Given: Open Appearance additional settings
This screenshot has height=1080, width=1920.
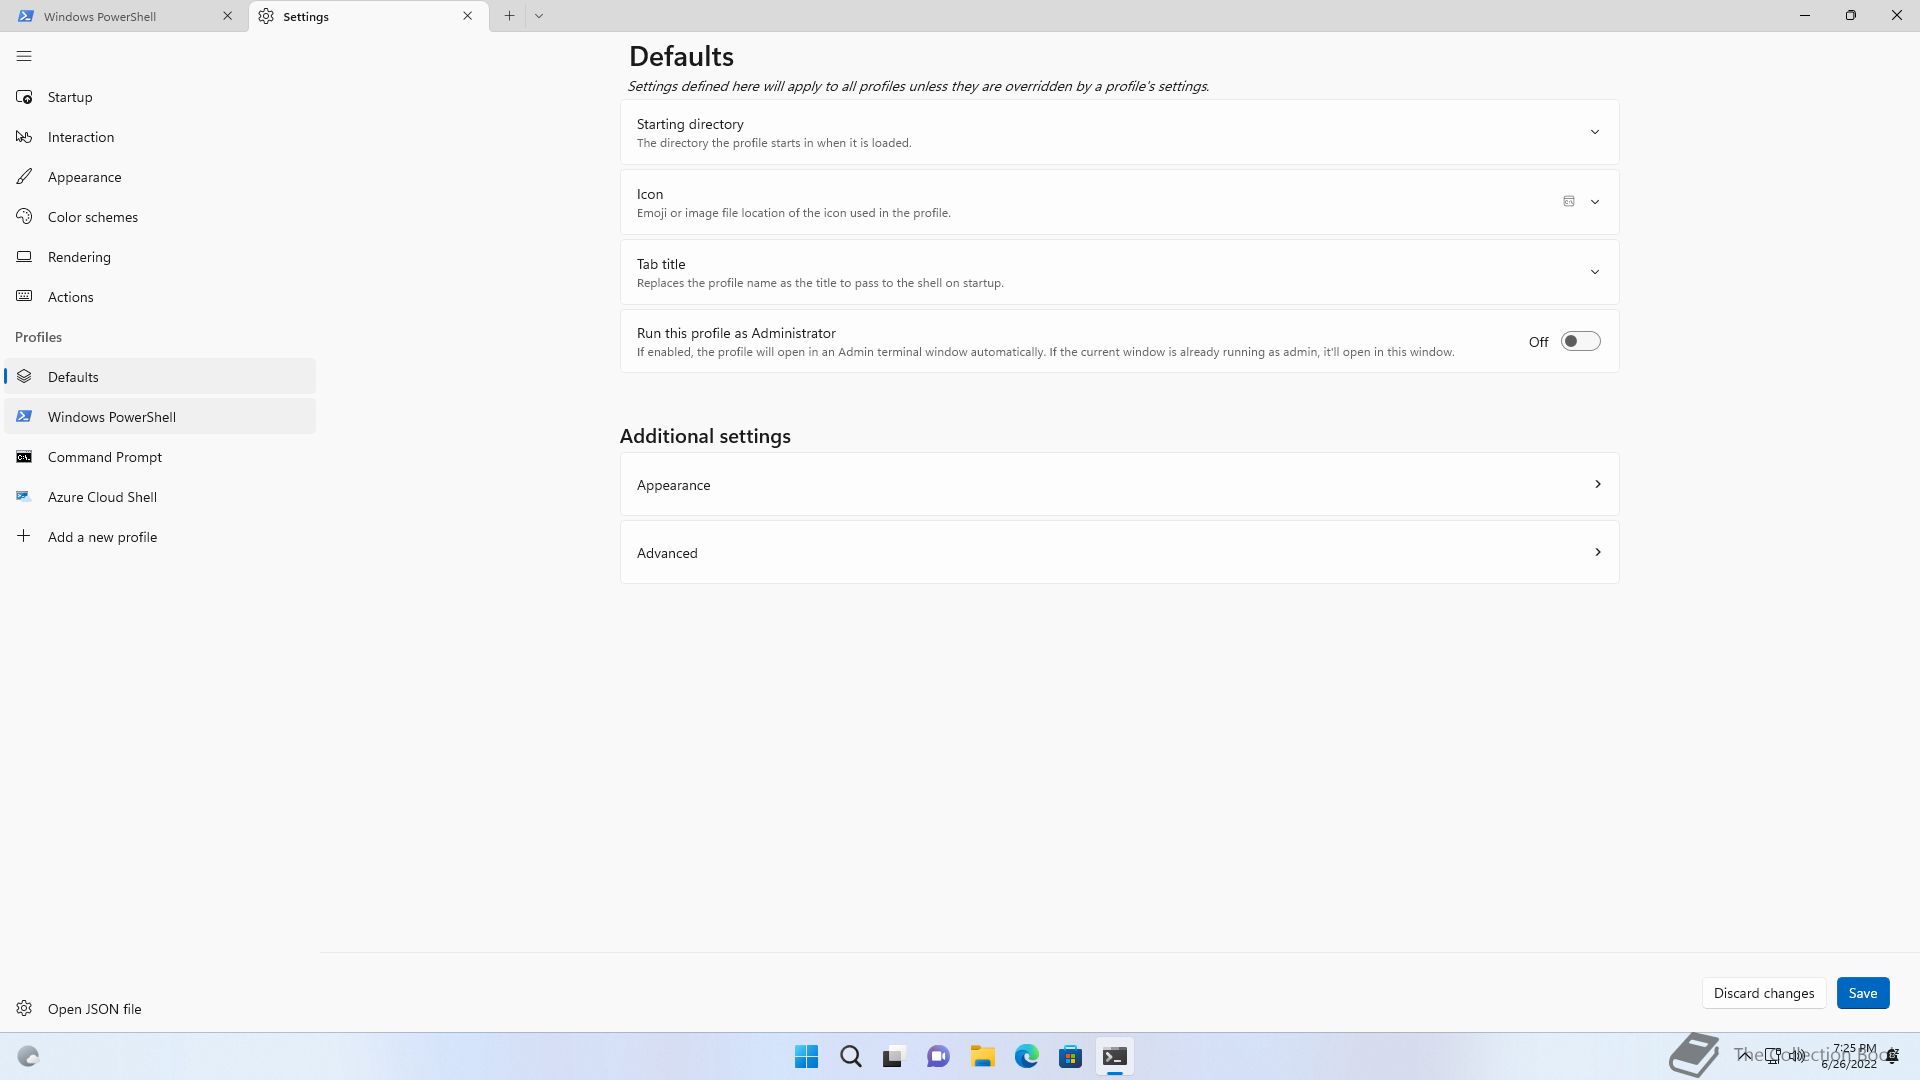Looking at the screenshot, I should click(1119, 484).
